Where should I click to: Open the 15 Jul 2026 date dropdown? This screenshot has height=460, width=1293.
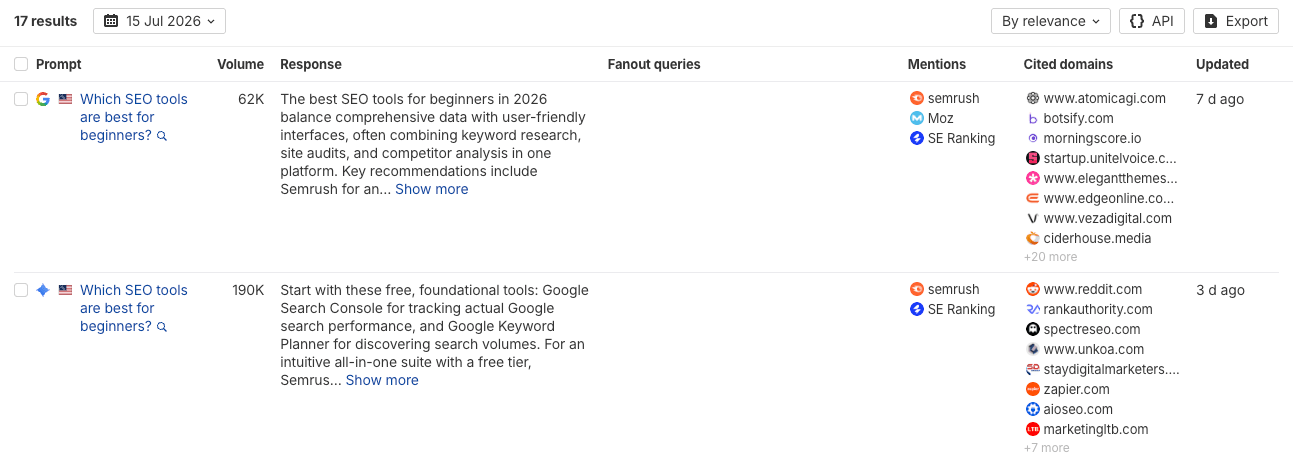click(x=159, y=21)
